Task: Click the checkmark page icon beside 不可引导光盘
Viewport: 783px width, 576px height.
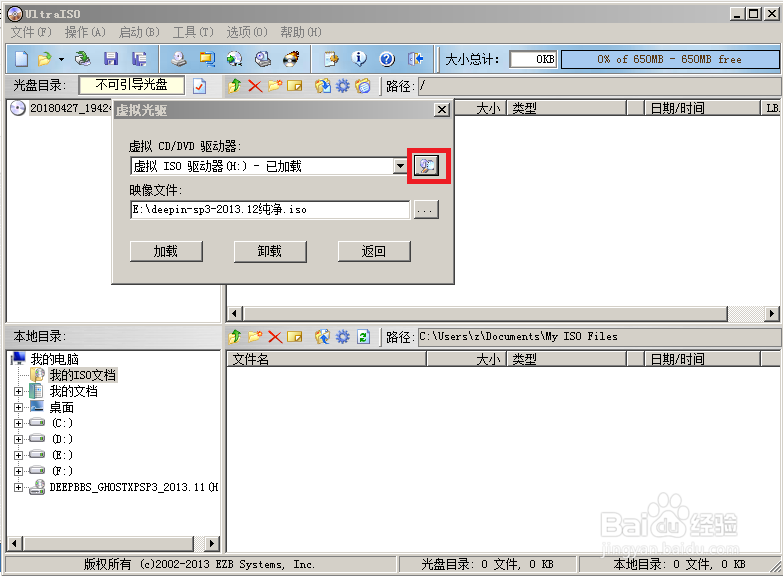Action: pyautogui.click(x=200, y=86)
